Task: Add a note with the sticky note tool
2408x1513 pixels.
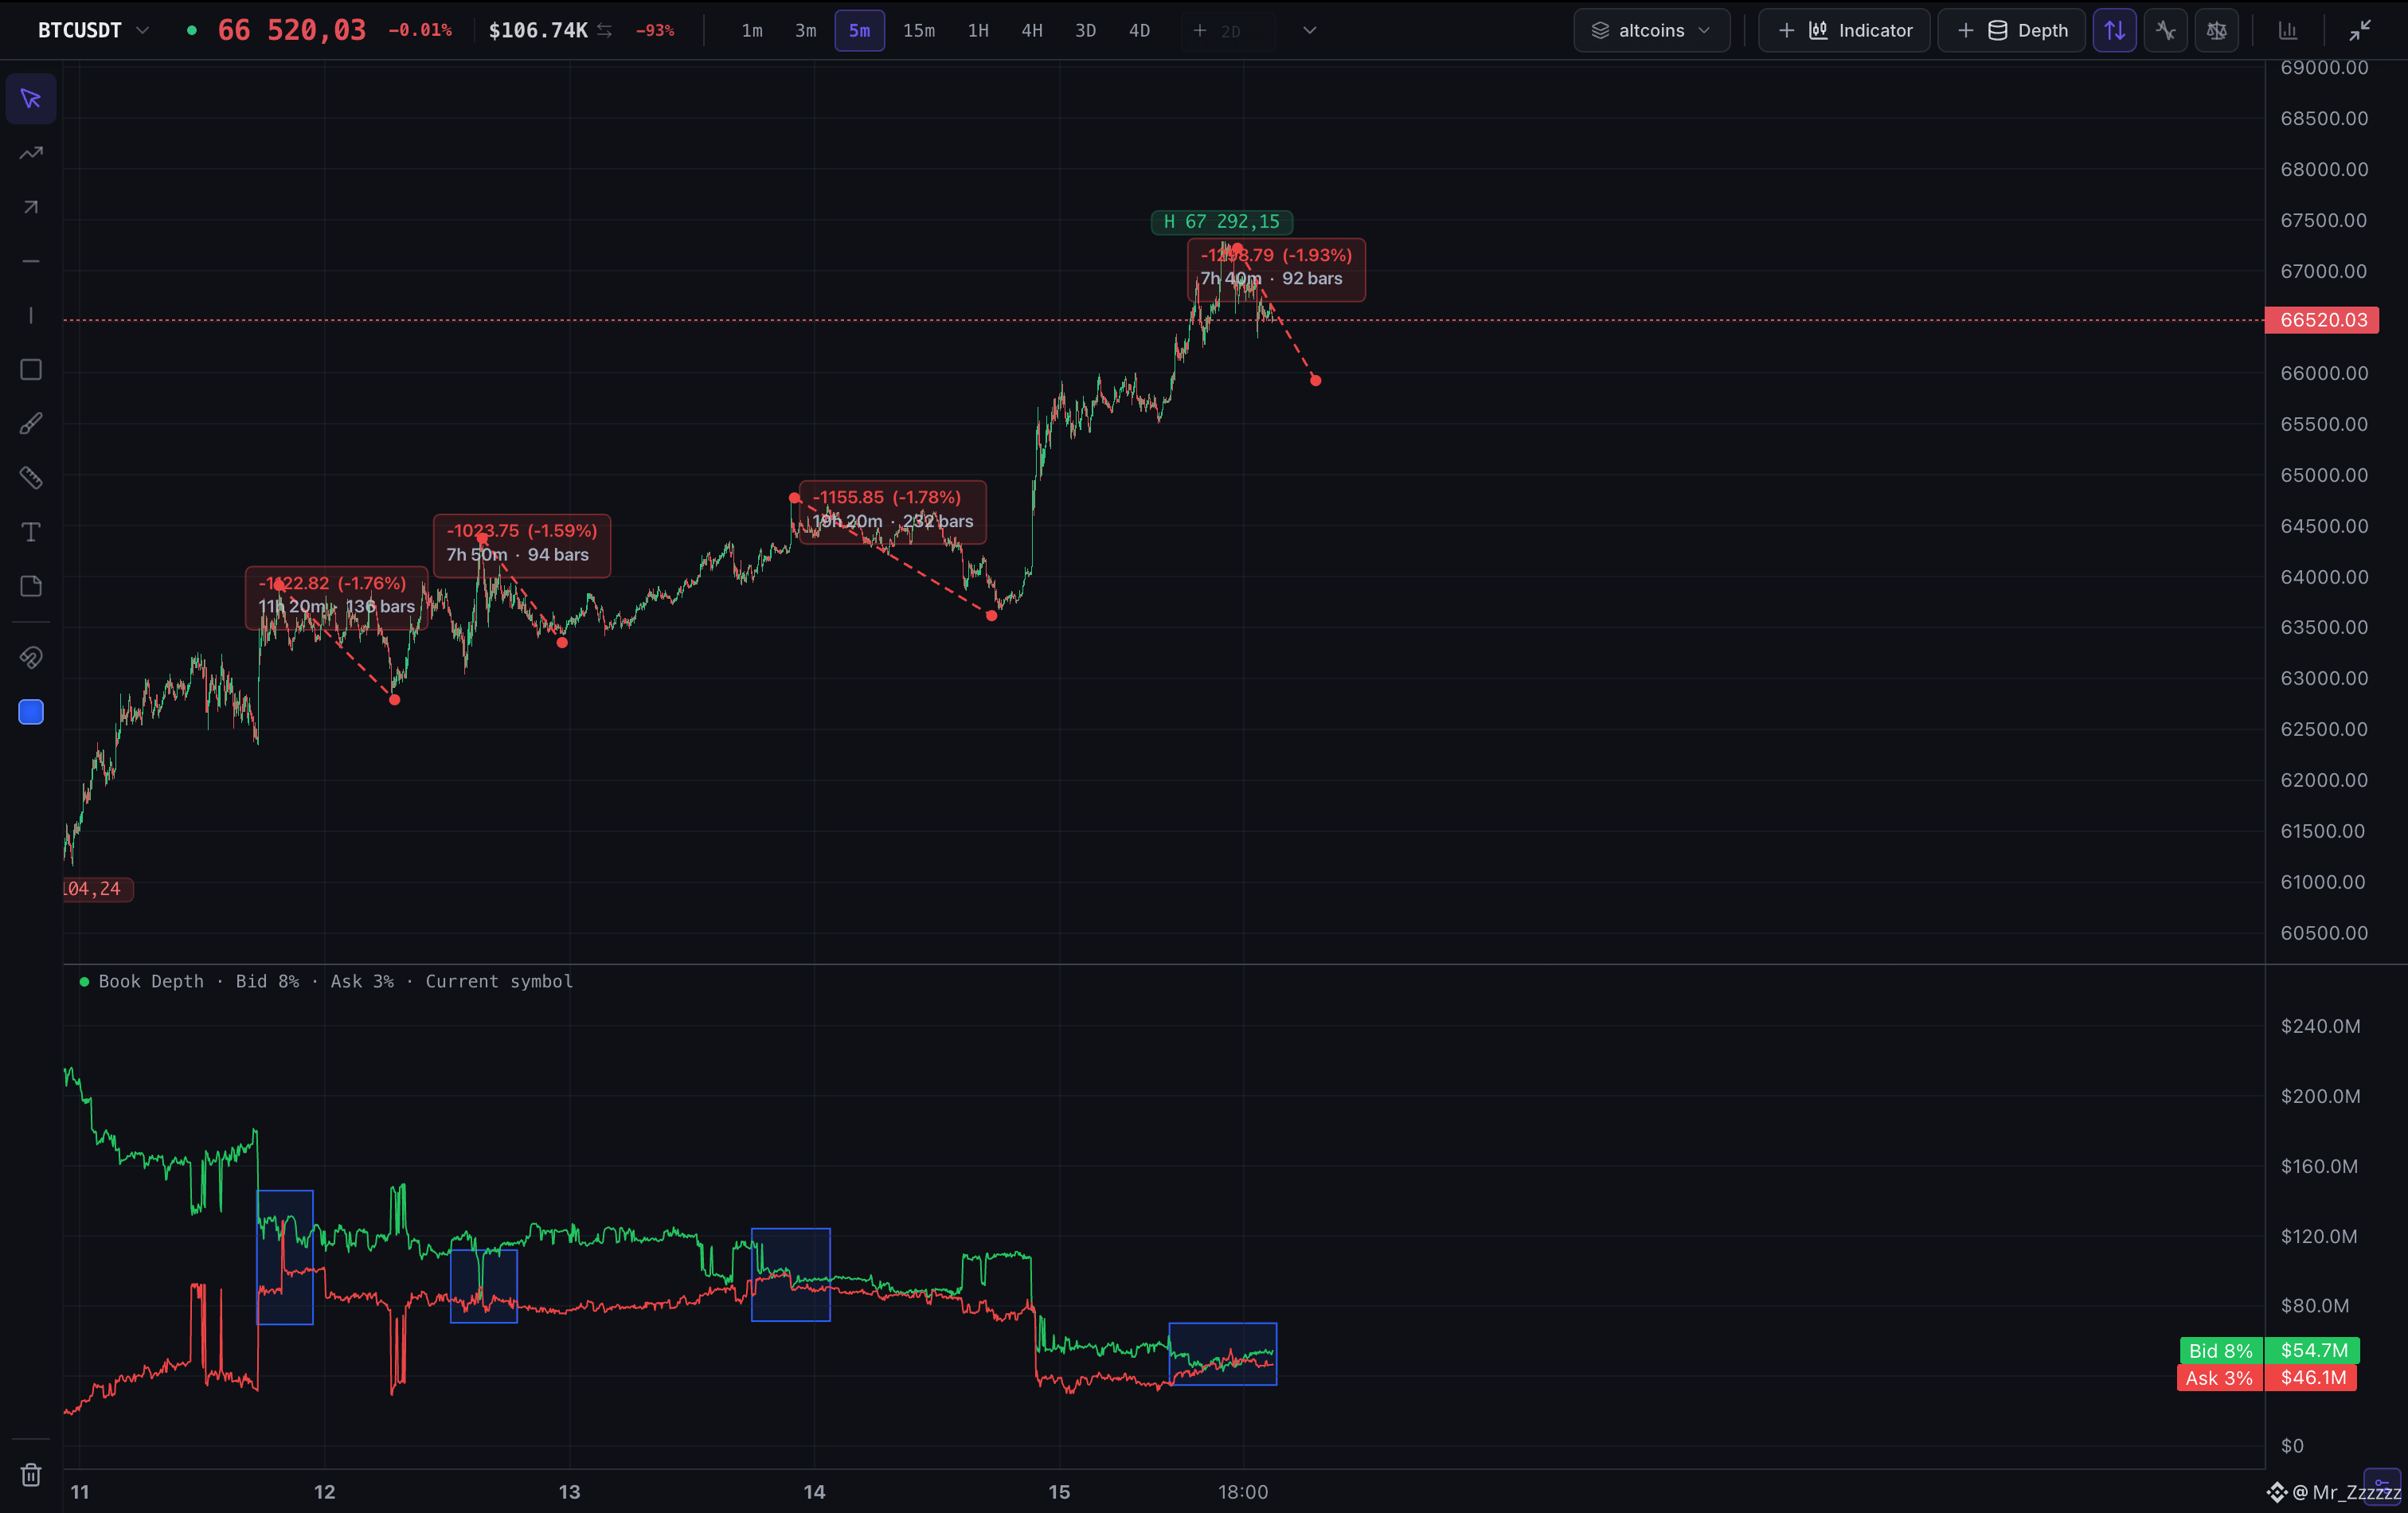Action: tap(31, 586)
